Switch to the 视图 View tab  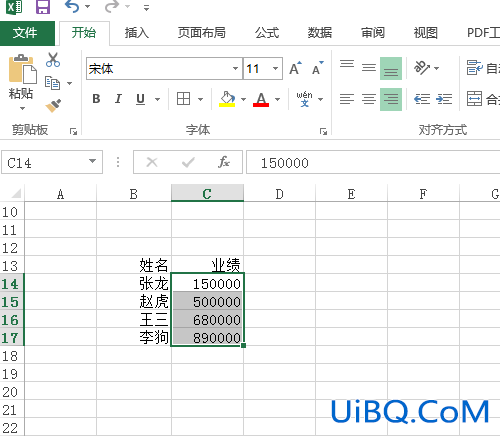point(426,33)
